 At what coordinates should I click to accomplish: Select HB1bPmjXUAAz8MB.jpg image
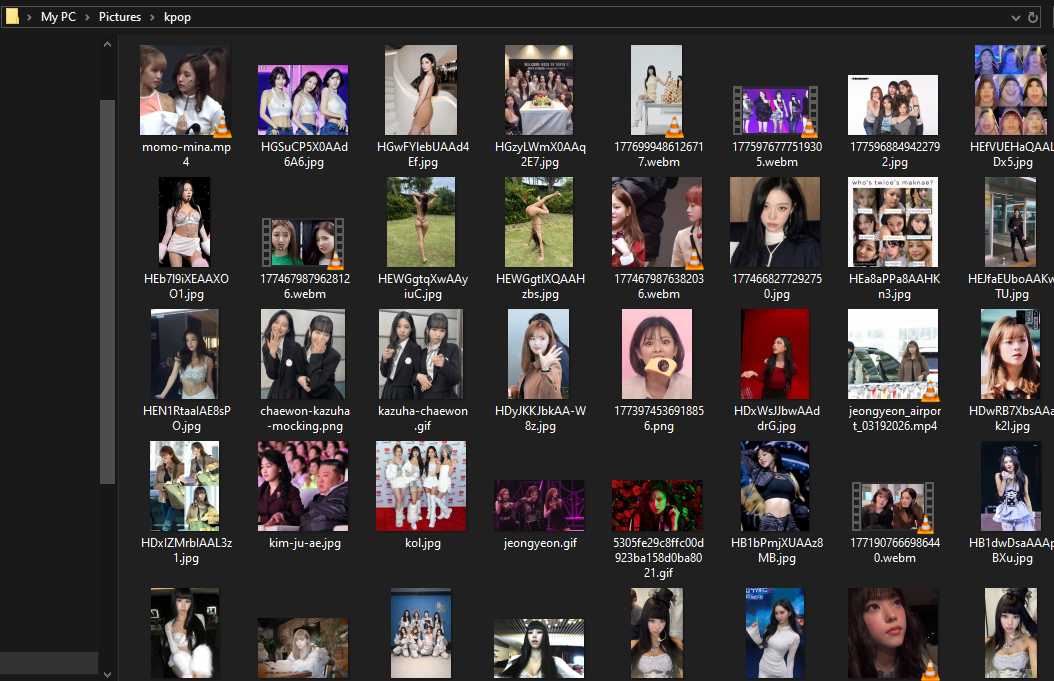[x=775, y=486]
